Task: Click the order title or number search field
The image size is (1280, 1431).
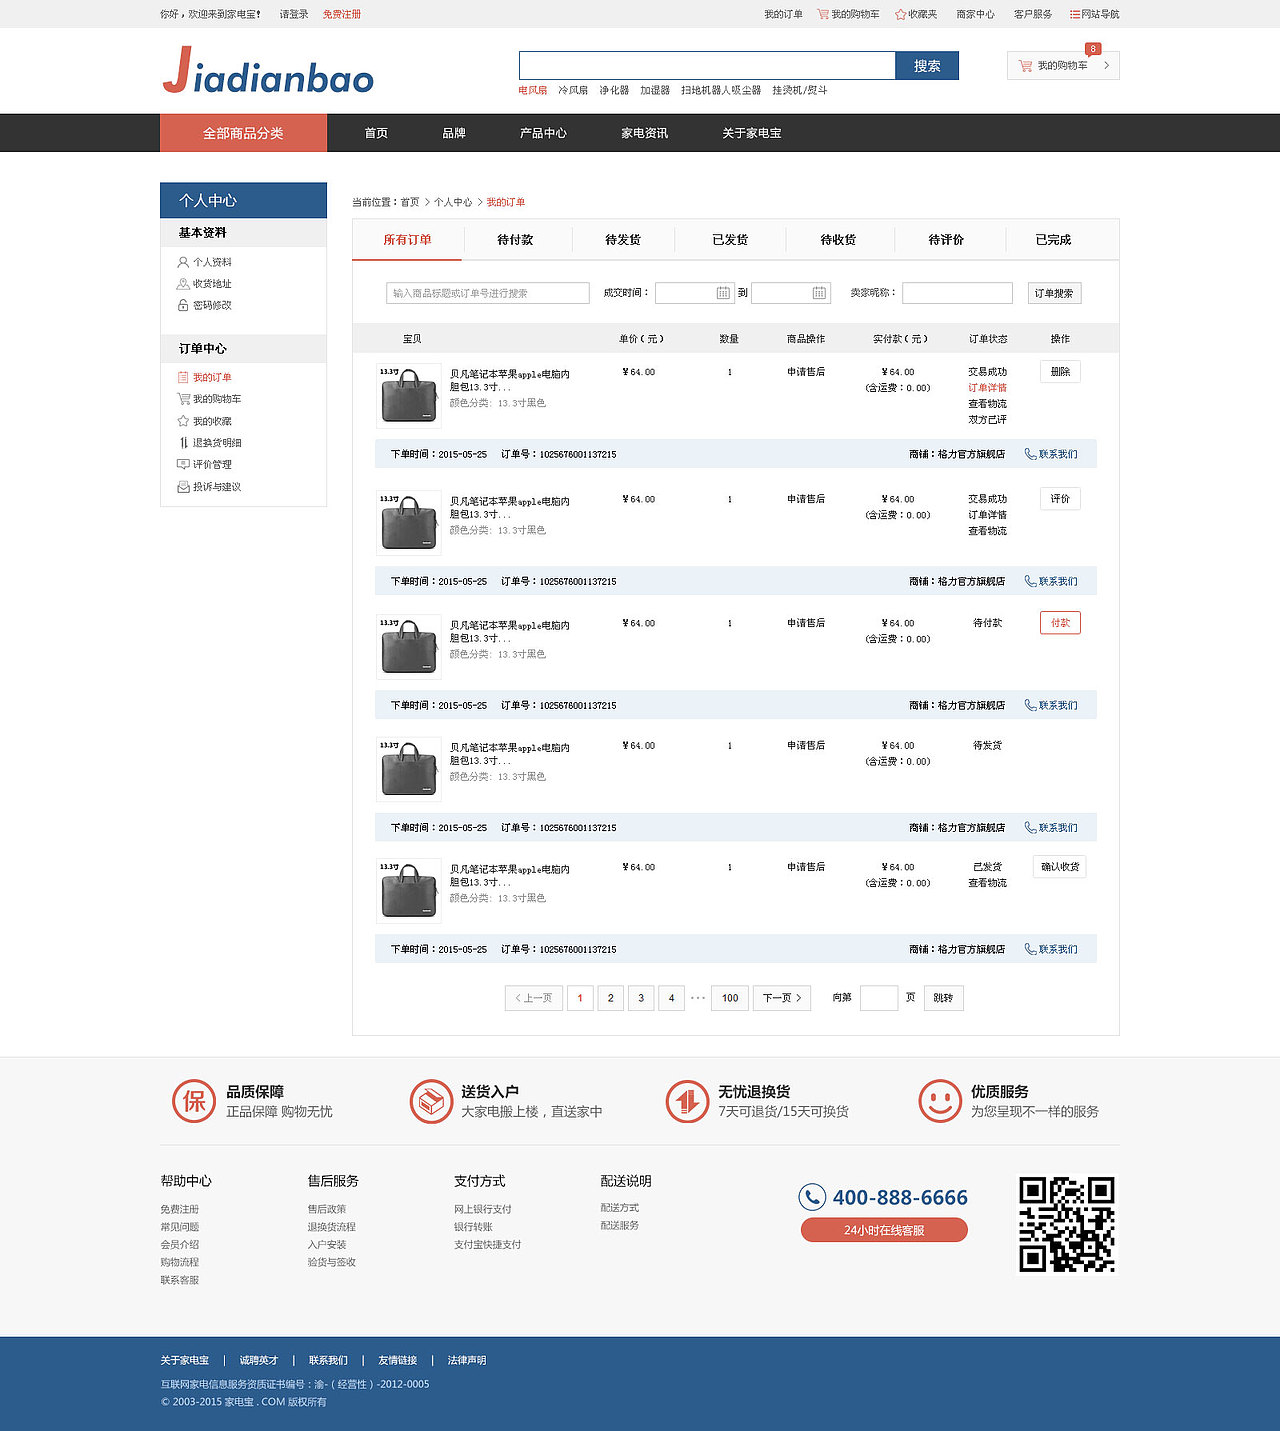Action: 488,293
